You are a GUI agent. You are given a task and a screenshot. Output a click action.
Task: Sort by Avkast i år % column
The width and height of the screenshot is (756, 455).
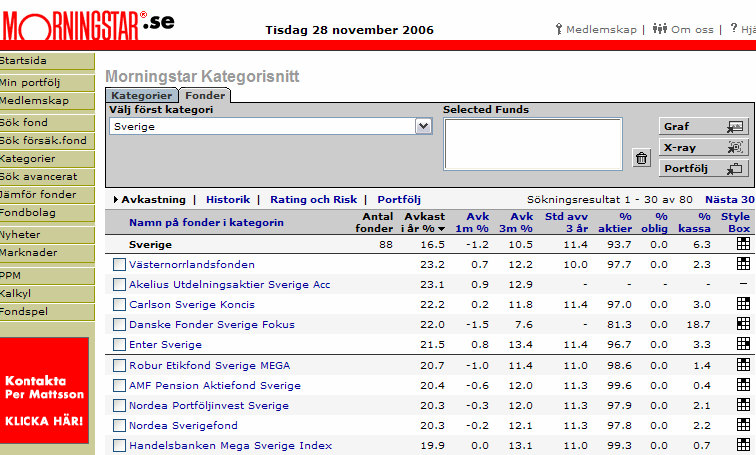[423, 222]
